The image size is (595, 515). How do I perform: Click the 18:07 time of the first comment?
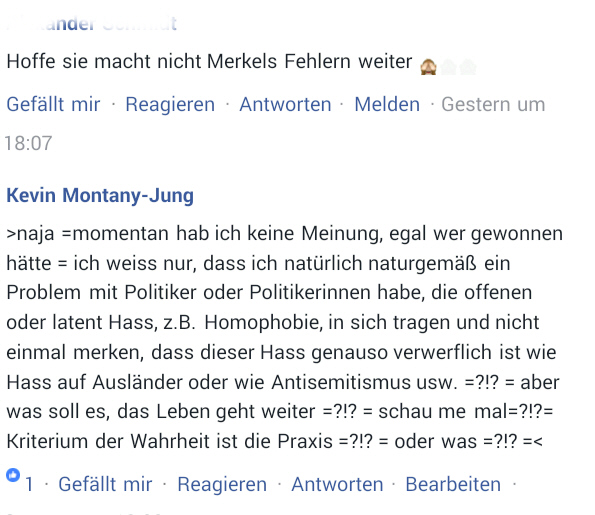(x=28, y=143)
